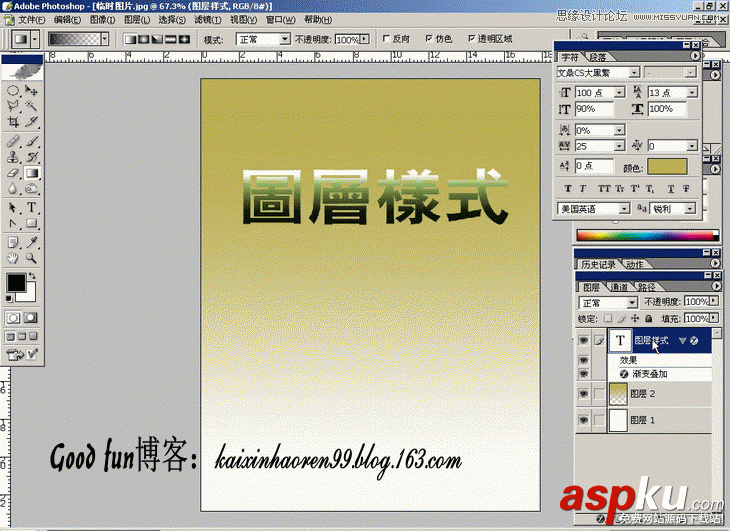Screen dimensions: 730x531
Task: Open the 滤镜(T) menu
Action: click(x=208, y=20)
